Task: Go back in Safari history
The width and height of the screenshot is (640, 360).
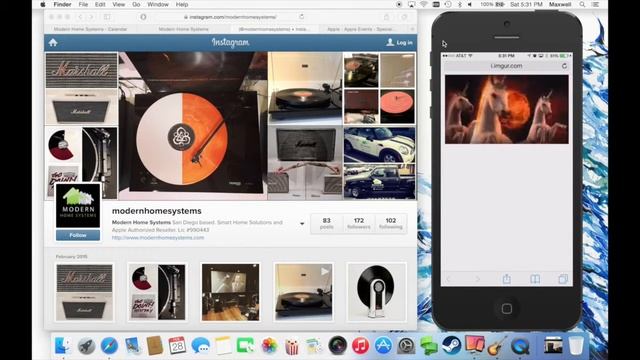Action: click(x=80, y=17)
